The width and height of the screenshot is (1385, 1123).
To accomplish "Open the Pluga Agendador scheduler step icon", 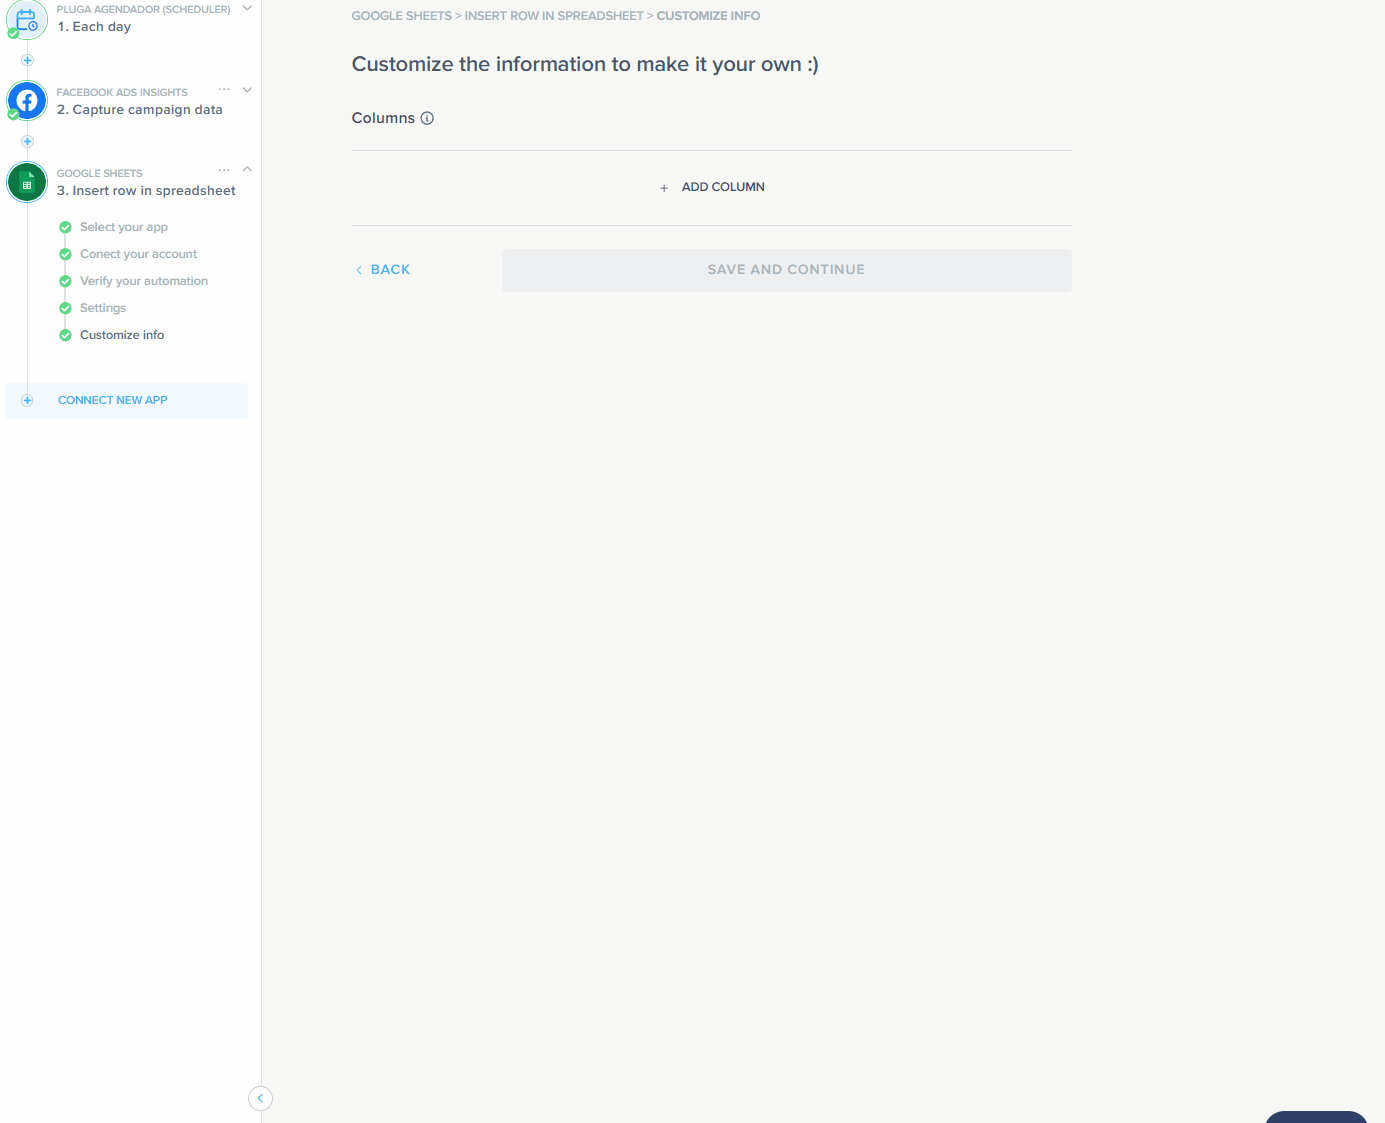I will tap(27, 19).
